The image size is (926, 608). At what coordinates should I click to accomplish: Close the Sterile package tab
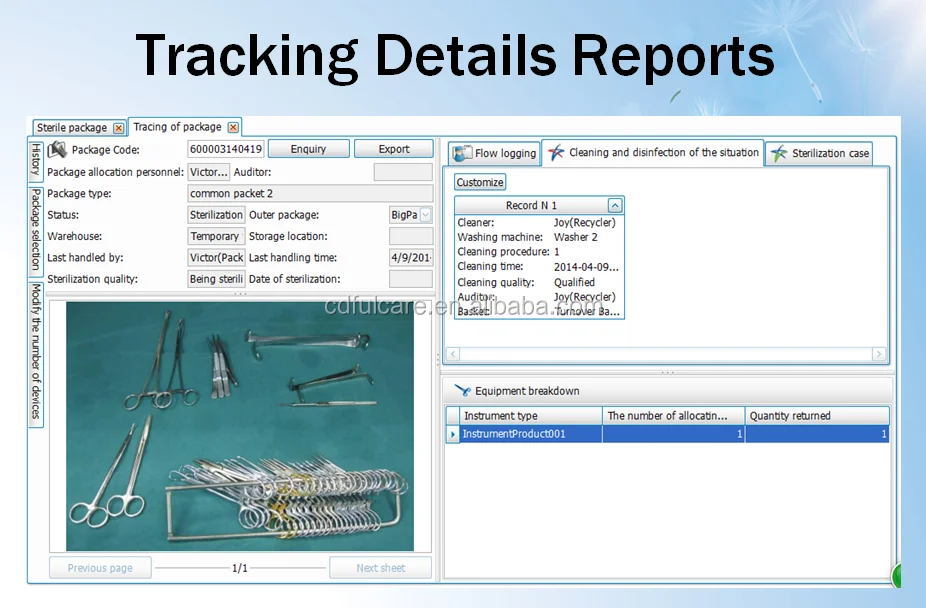pyautogui.click(x=118, y=127)
